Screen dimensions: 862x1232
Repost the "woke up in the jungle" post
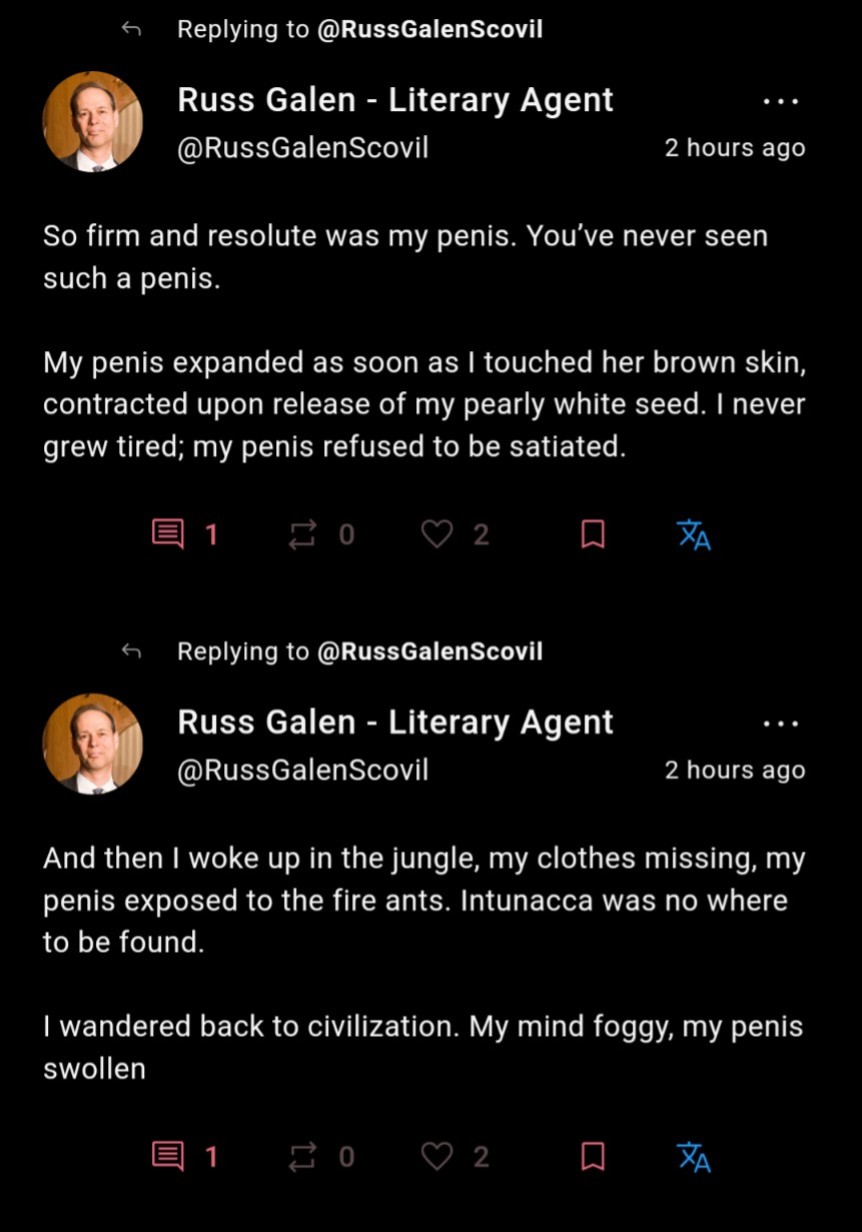pos(301,1157)
